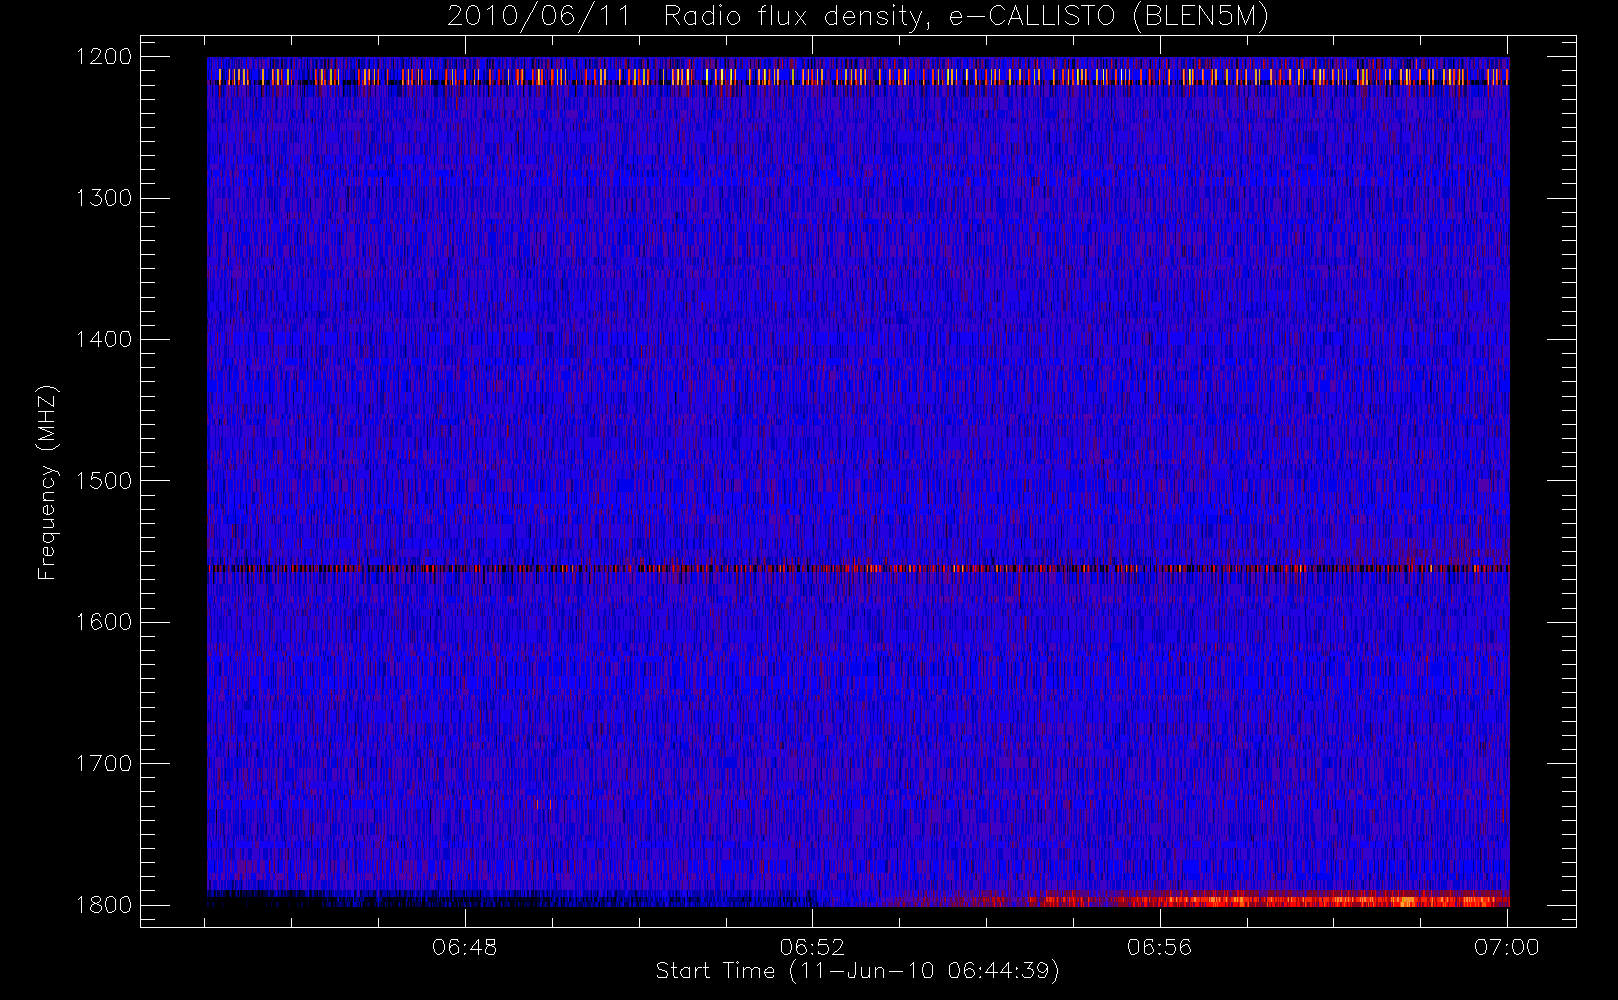Click the 1400 frequency tick label
This screenshot has width=1618, height=1000.
[104, 339]
